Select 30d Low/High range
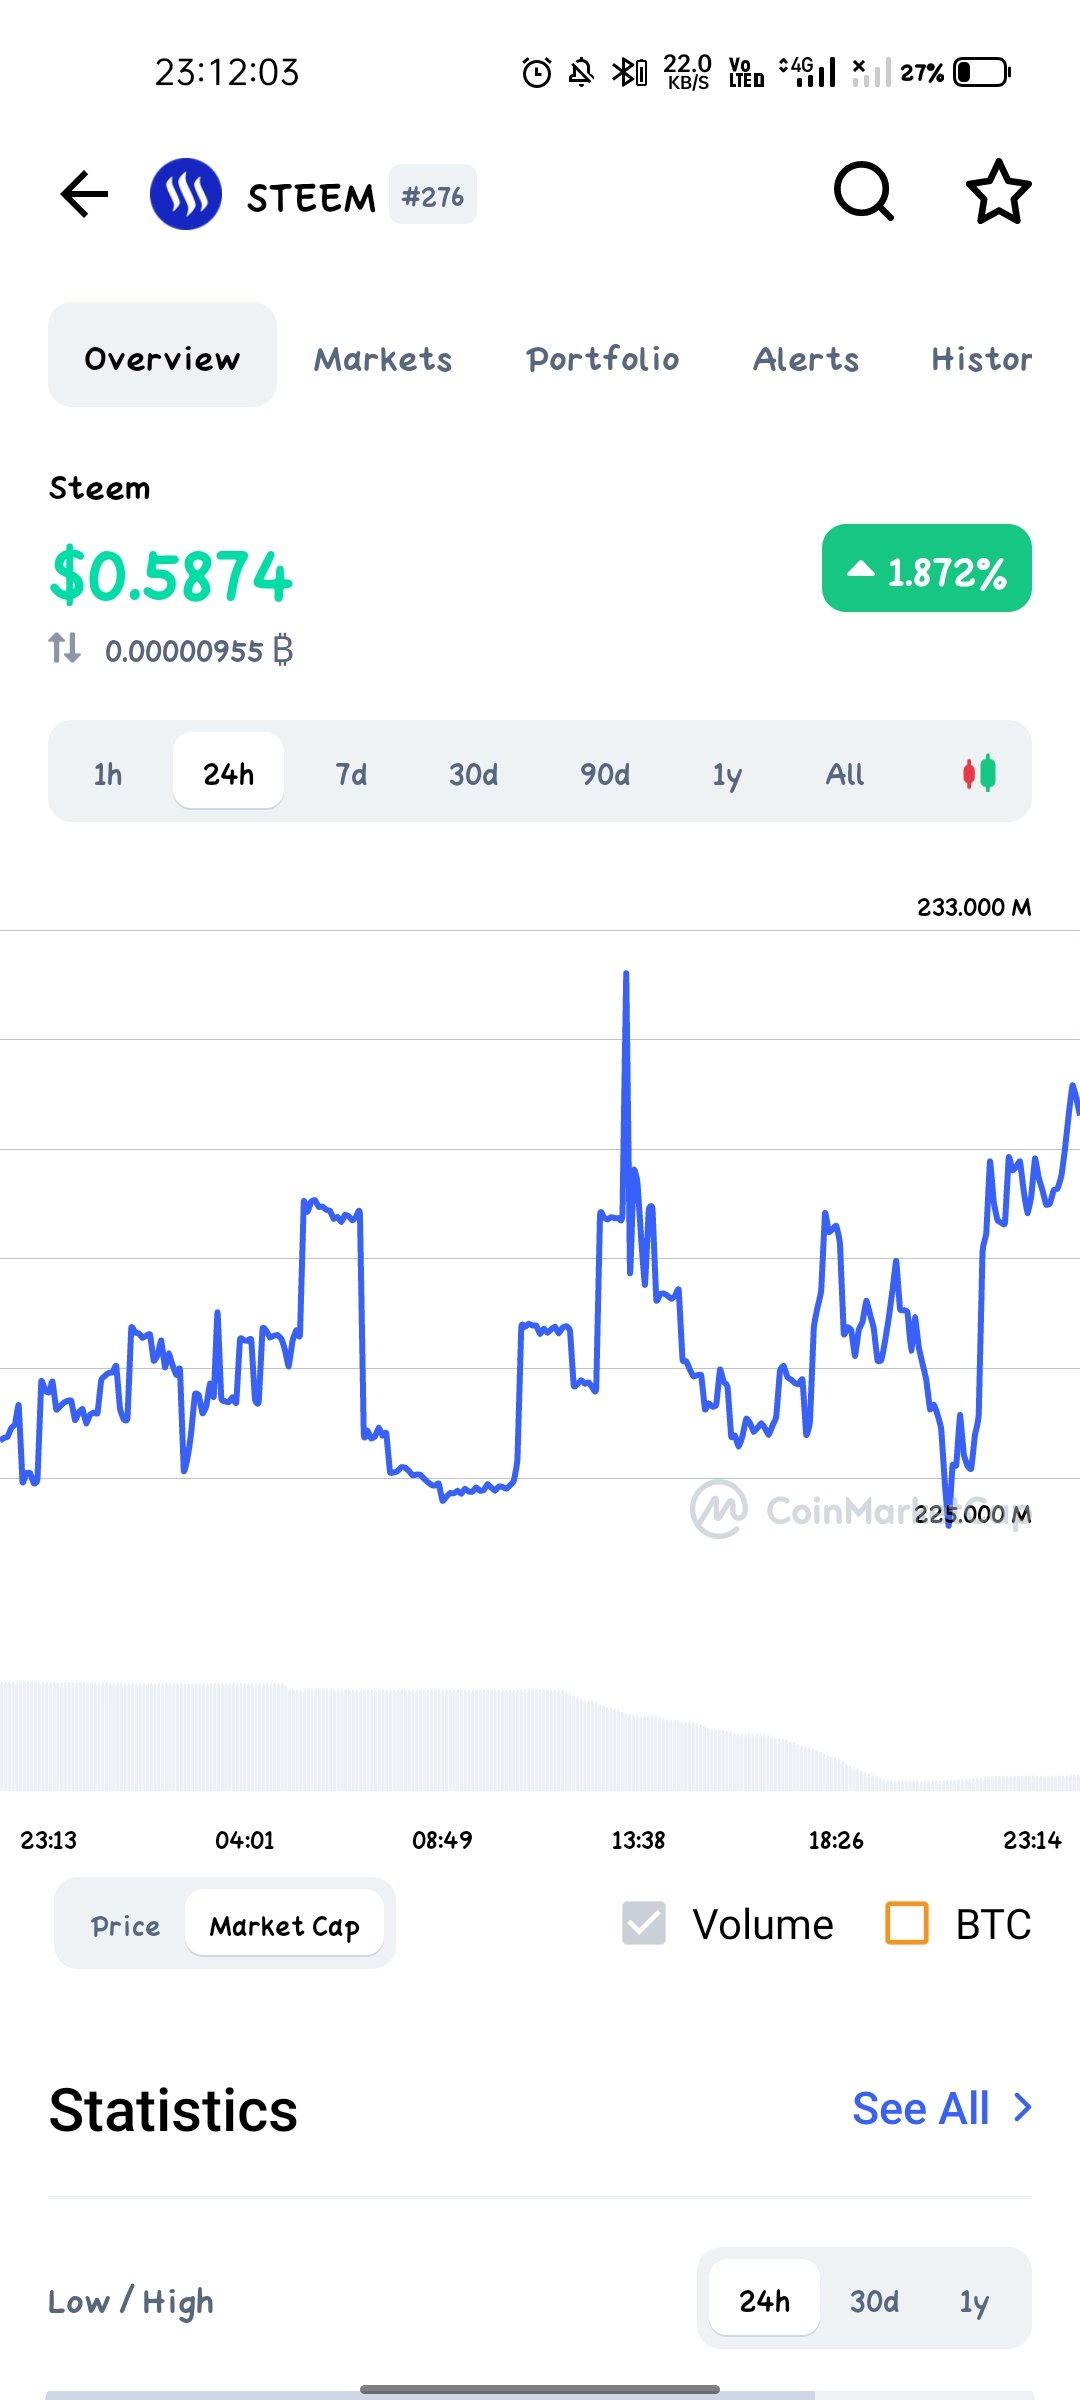 pyautogui.click(x=874, y=2301)
